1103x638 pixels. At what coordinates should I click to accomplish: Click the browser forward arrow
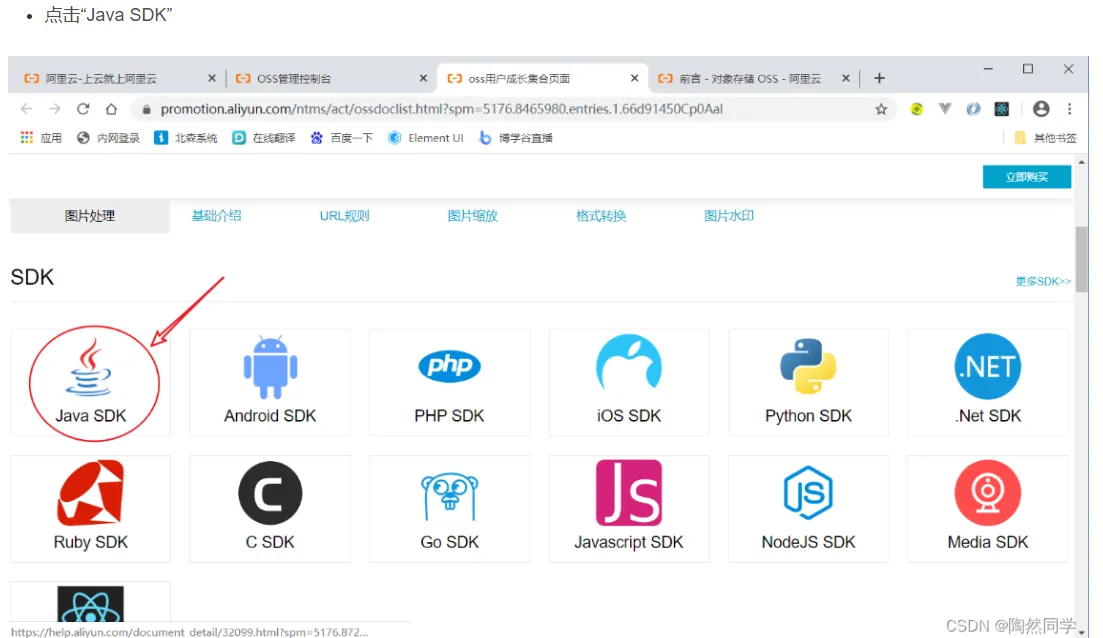click(54, 109)
